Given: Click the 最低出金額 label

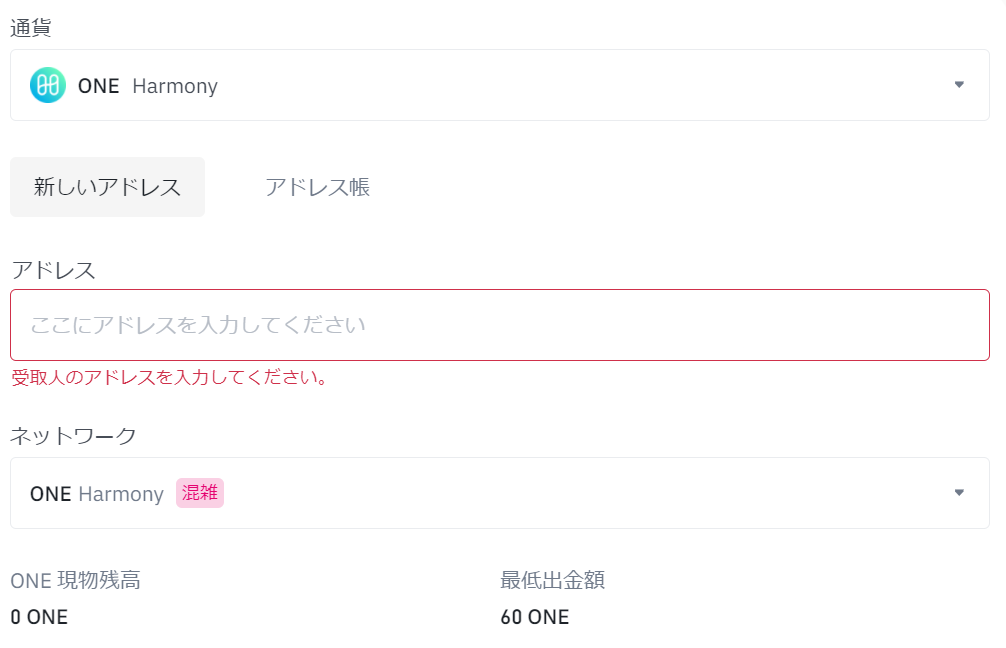Looking at the screenshot, I should click(x=552, y=581).
